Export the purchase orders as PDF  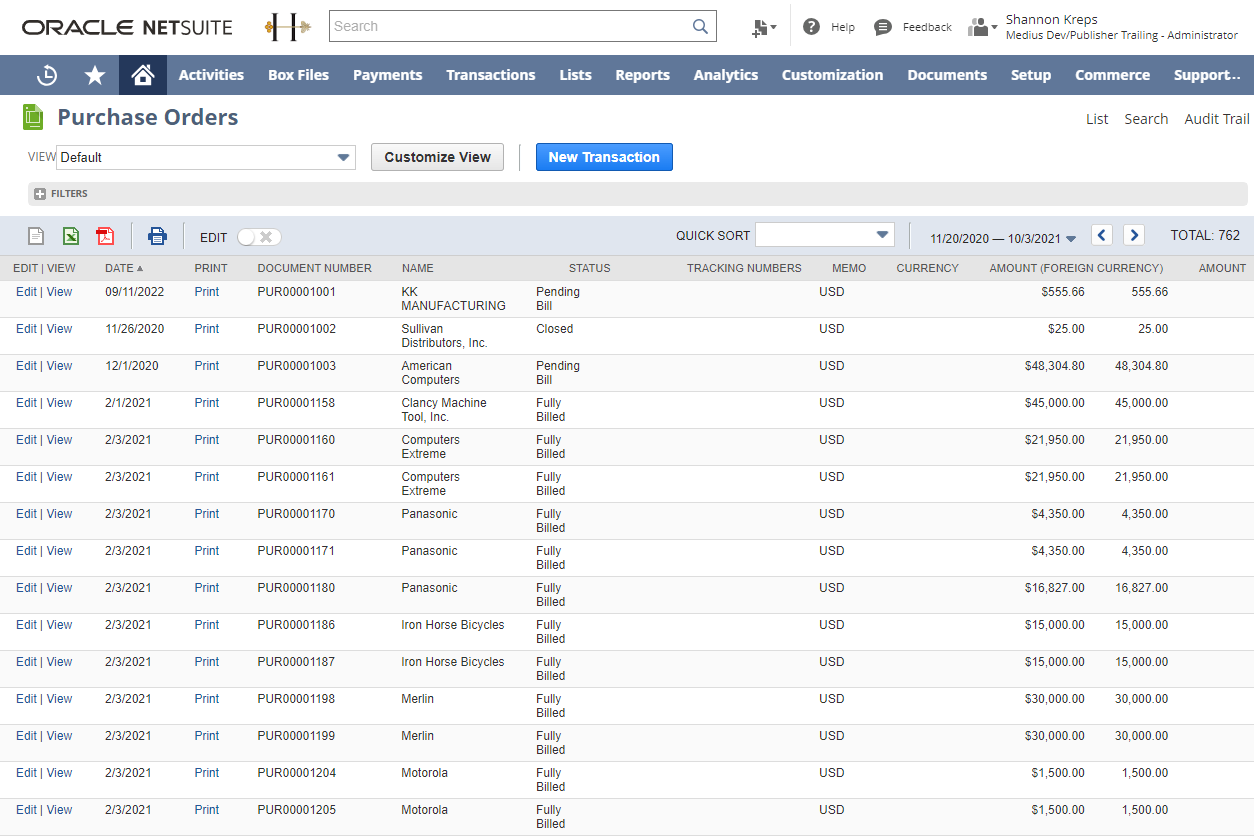click(x=105, y=236)
